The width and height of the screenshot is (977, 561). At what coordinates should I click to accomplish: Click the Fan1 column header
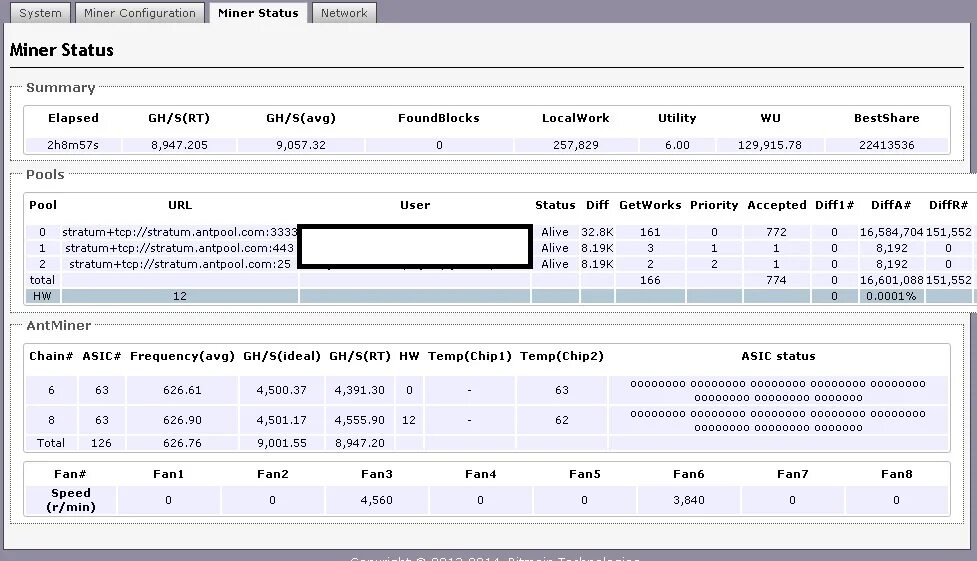click(168, 474)
